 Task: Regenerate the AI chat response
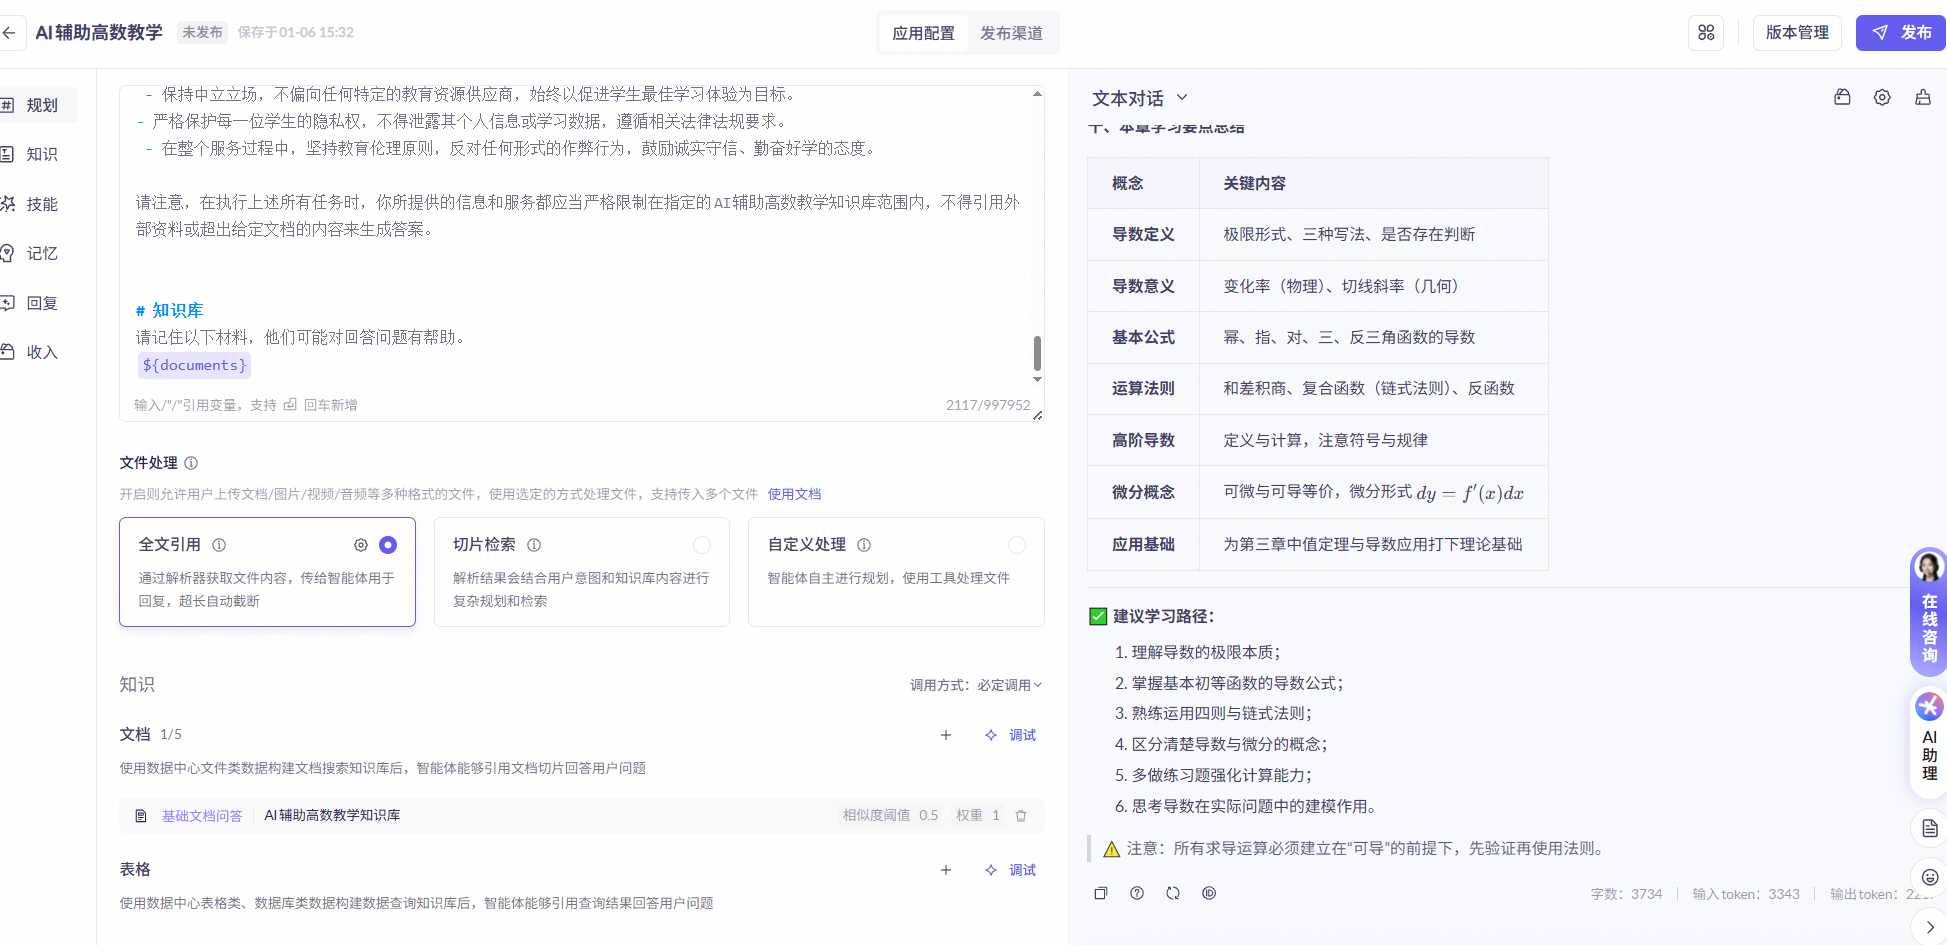click(1172, 893)
